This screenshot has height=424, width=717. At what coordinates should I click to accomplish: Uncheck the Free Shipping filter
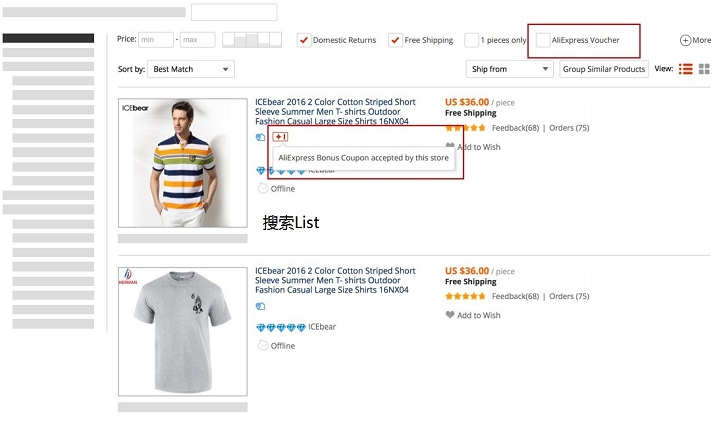click(x=395, y=40)
